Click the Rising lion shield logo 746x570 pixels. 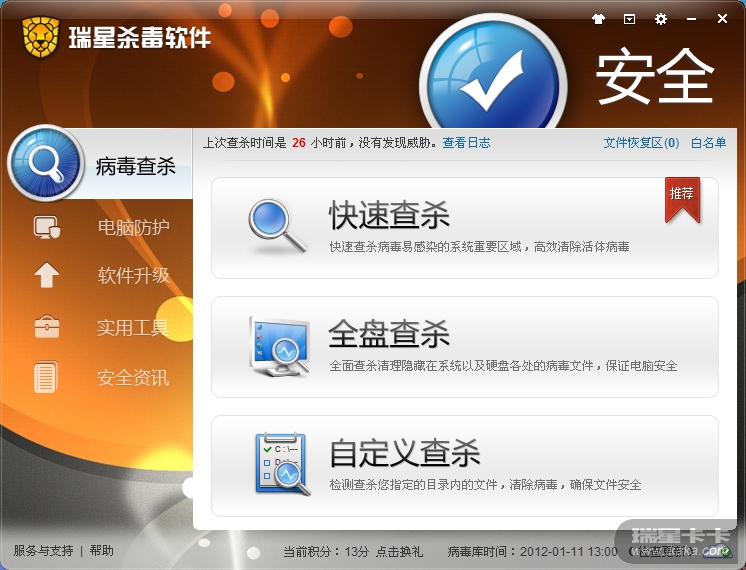pyautogui.click(x=40, y=37)
